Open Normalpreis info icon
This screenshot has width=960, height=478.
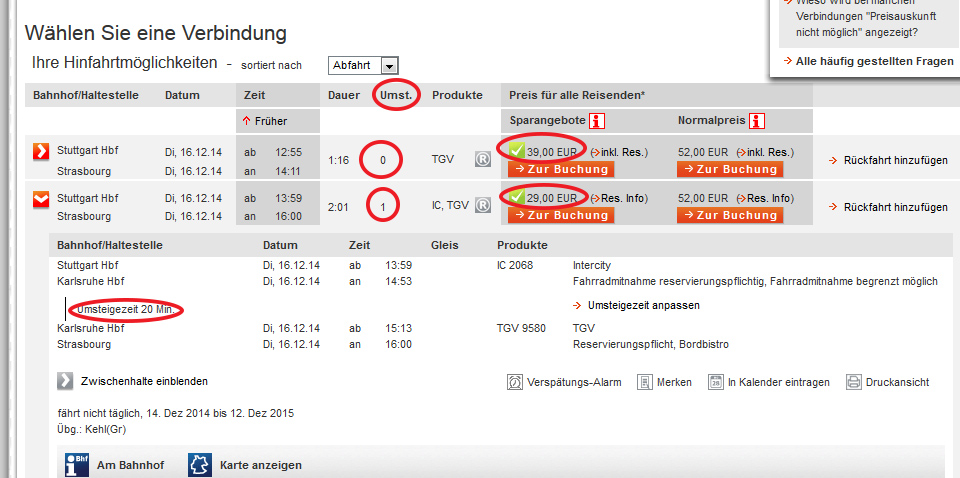click(x=758, y=121)
